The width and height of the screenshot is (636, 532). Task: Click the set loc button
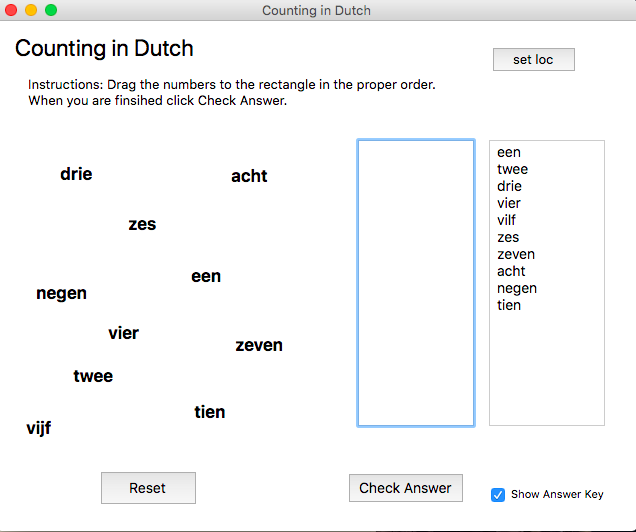point(533,60)
